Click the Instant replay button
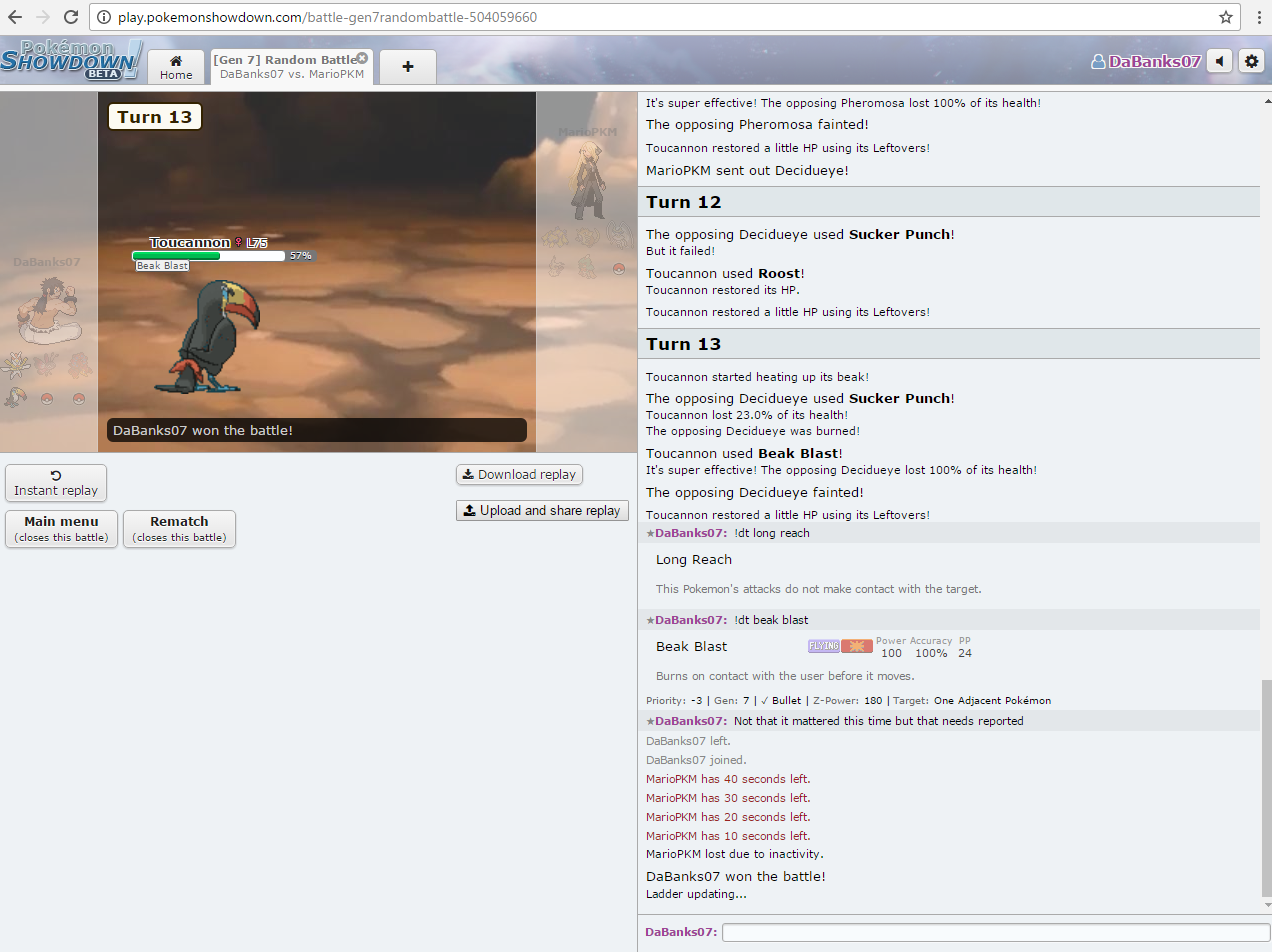Screen dimensions: 1272x952 point(56,483)
